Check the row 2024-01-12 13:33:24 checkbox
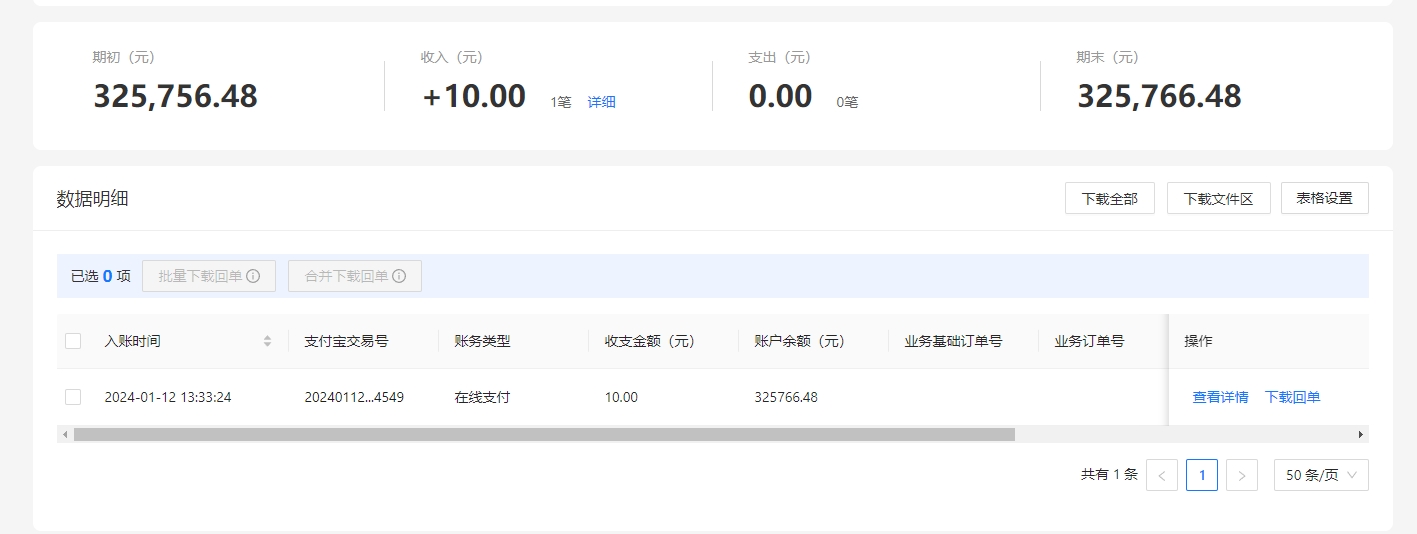 point(73,397)
